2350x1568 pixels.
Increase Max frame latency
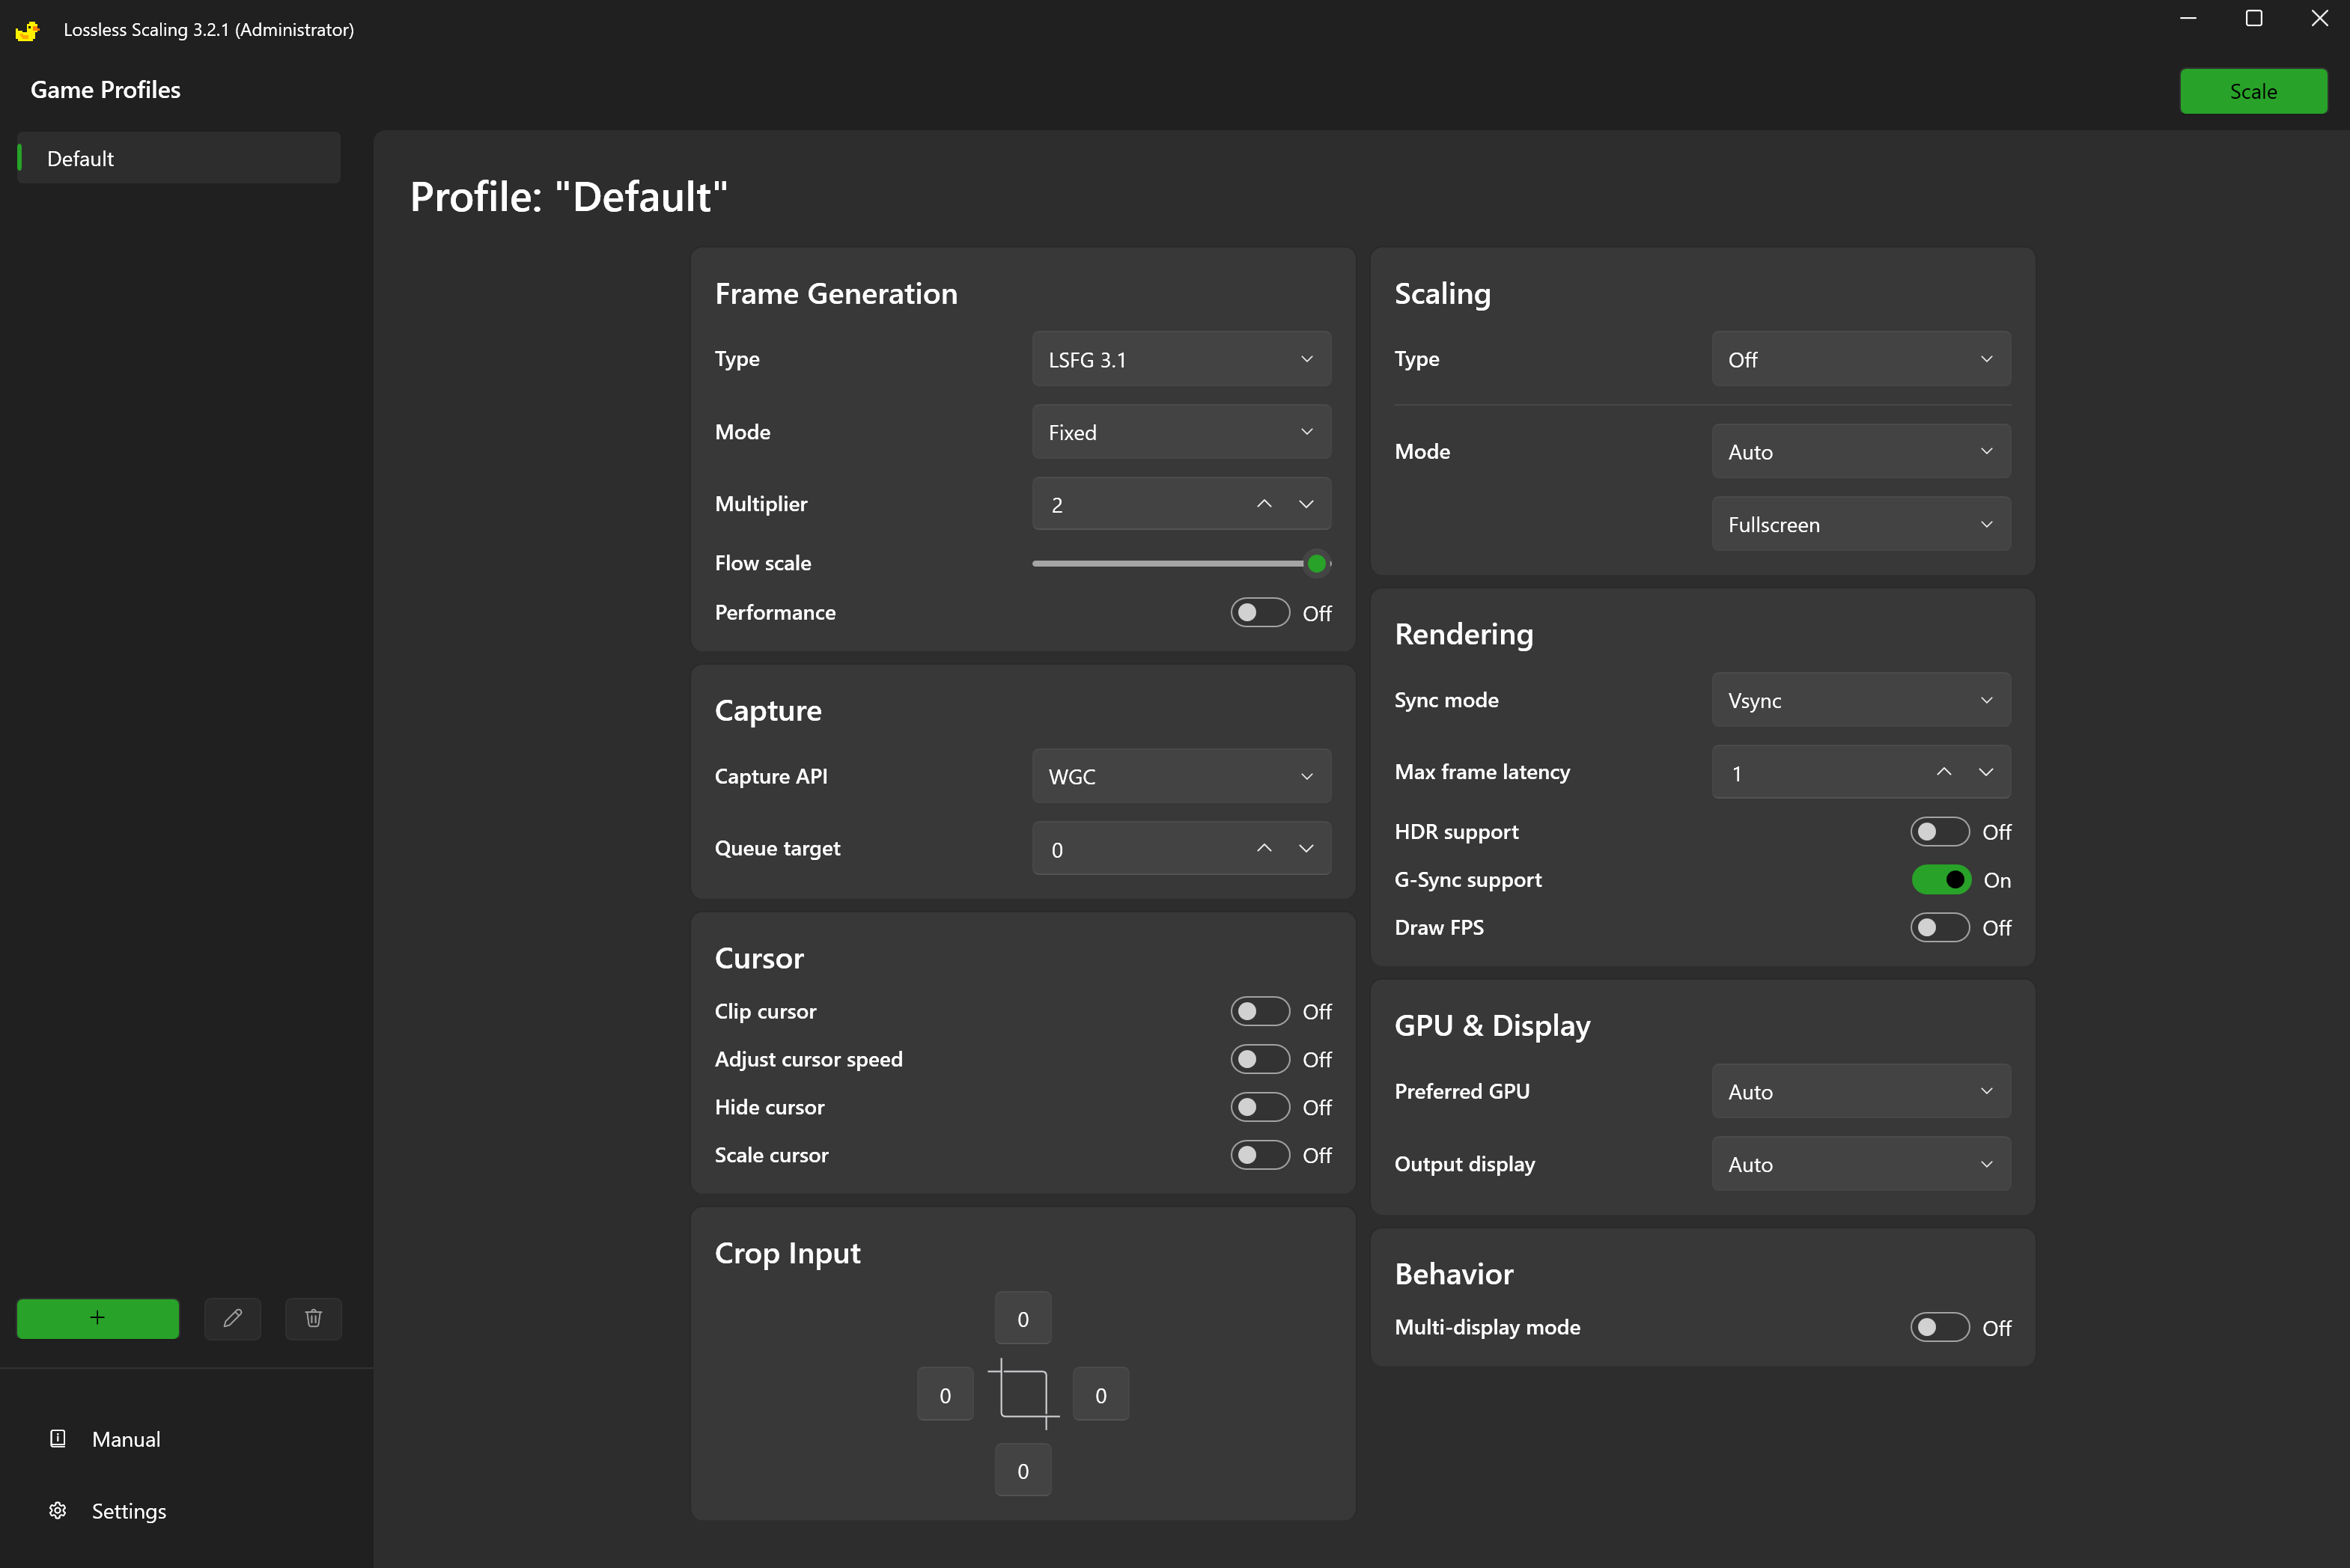click(x=1944, y=772)
